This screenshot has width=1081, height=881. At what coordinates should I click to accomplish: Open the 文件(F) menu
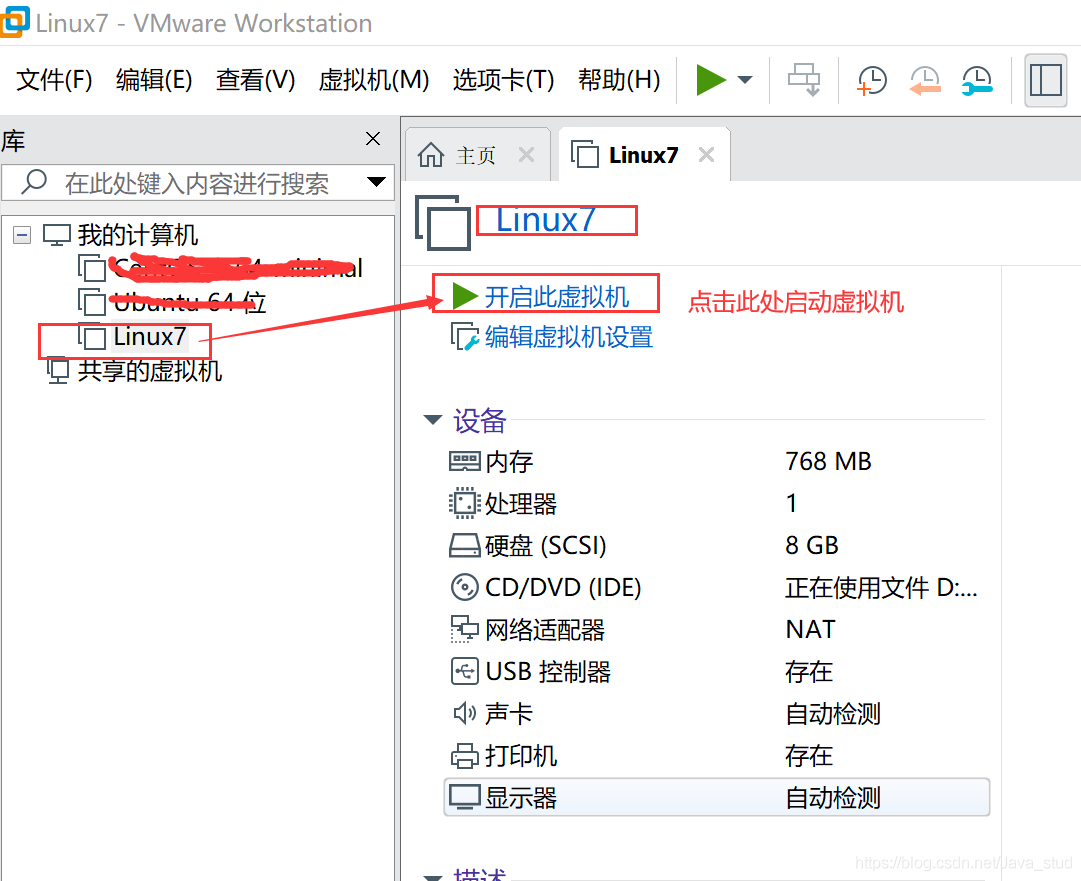[54, 80]
